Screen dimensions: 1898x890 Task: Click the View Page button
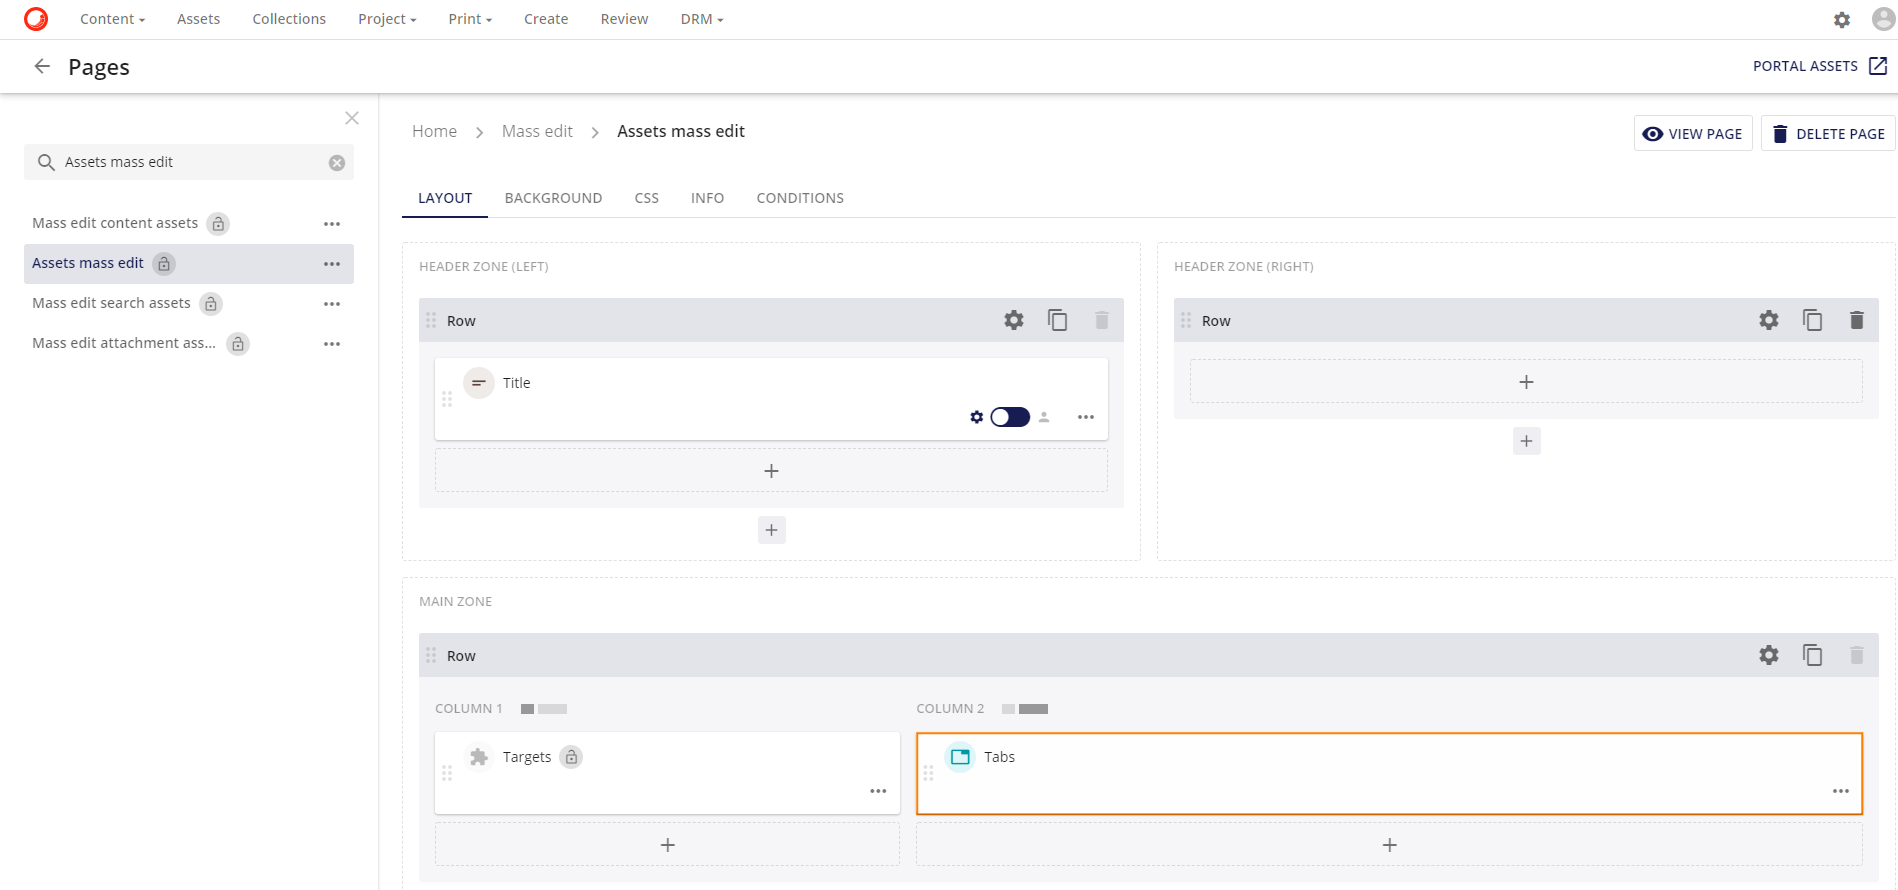tap(1692, 134)
